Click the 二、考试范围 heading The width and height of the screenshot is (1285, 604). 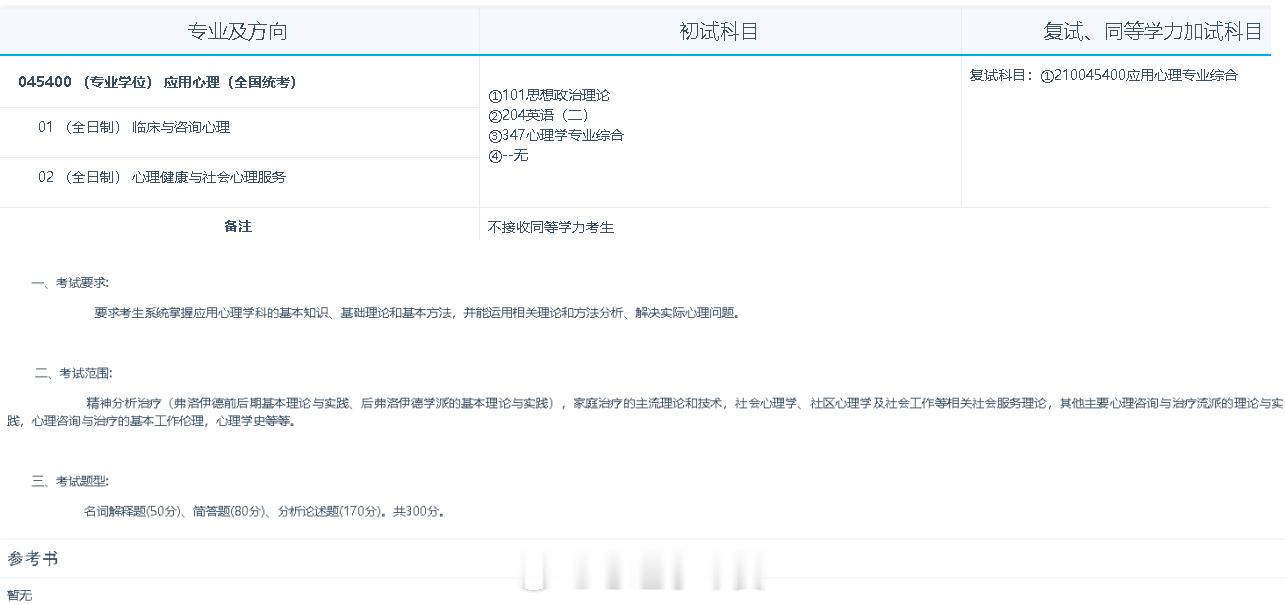(73, 373)
